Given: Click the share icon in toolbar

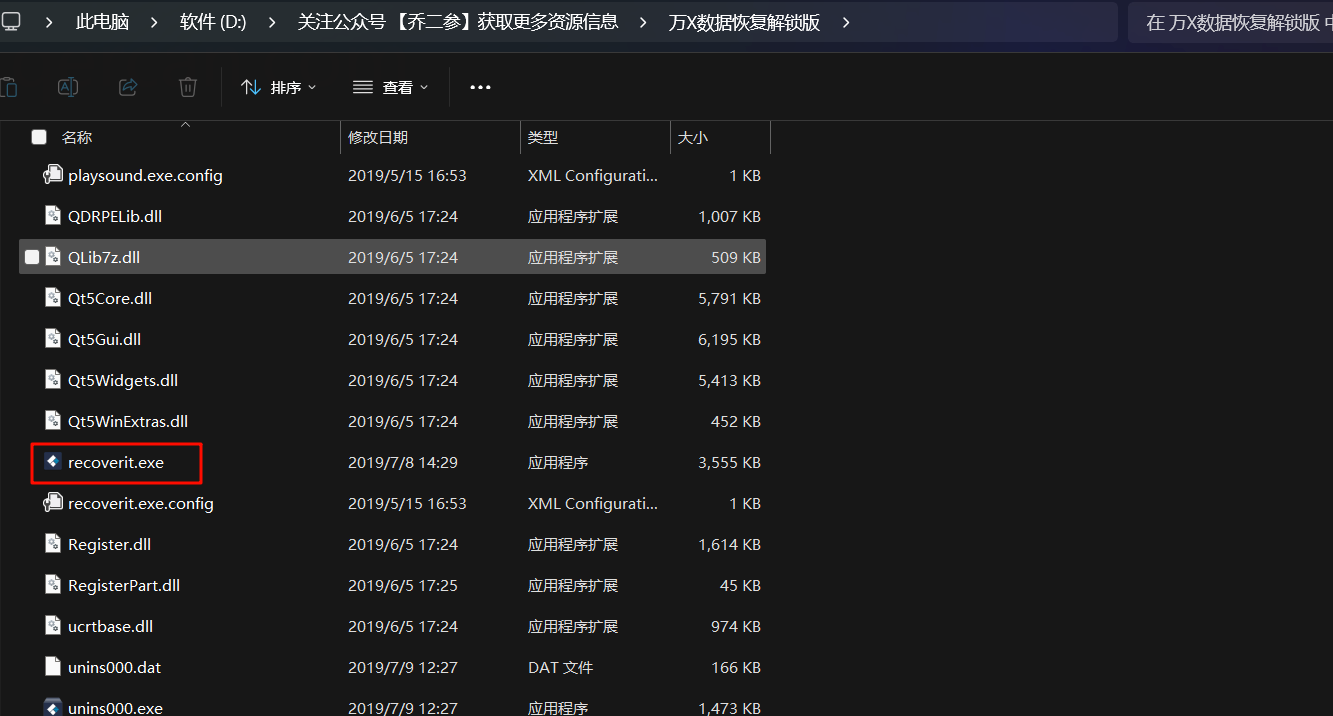Looking at the screenshot, I should click(x=128, y=87).
